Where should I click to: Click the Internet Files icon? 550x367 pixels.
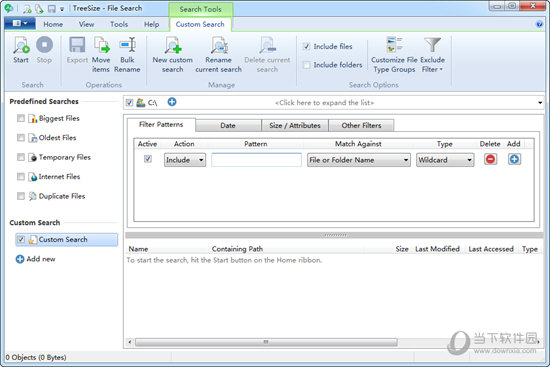[33, 177]
